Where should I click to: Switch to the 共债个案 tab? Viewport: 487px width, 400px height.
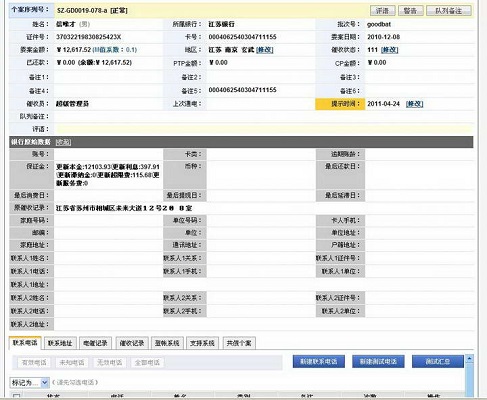(239, 343)
